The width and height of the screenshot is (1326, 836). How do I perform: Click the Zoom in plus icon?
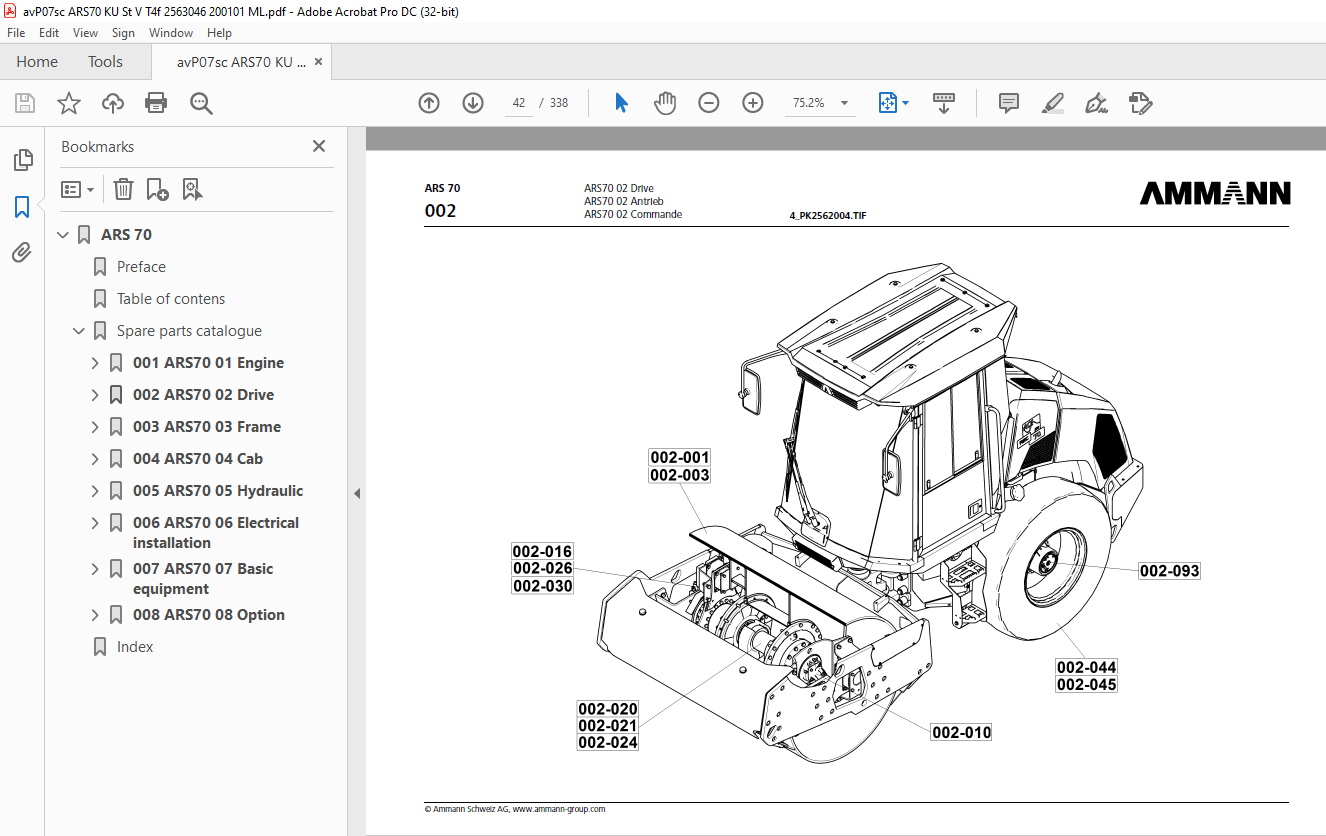(x=753, y=103)
